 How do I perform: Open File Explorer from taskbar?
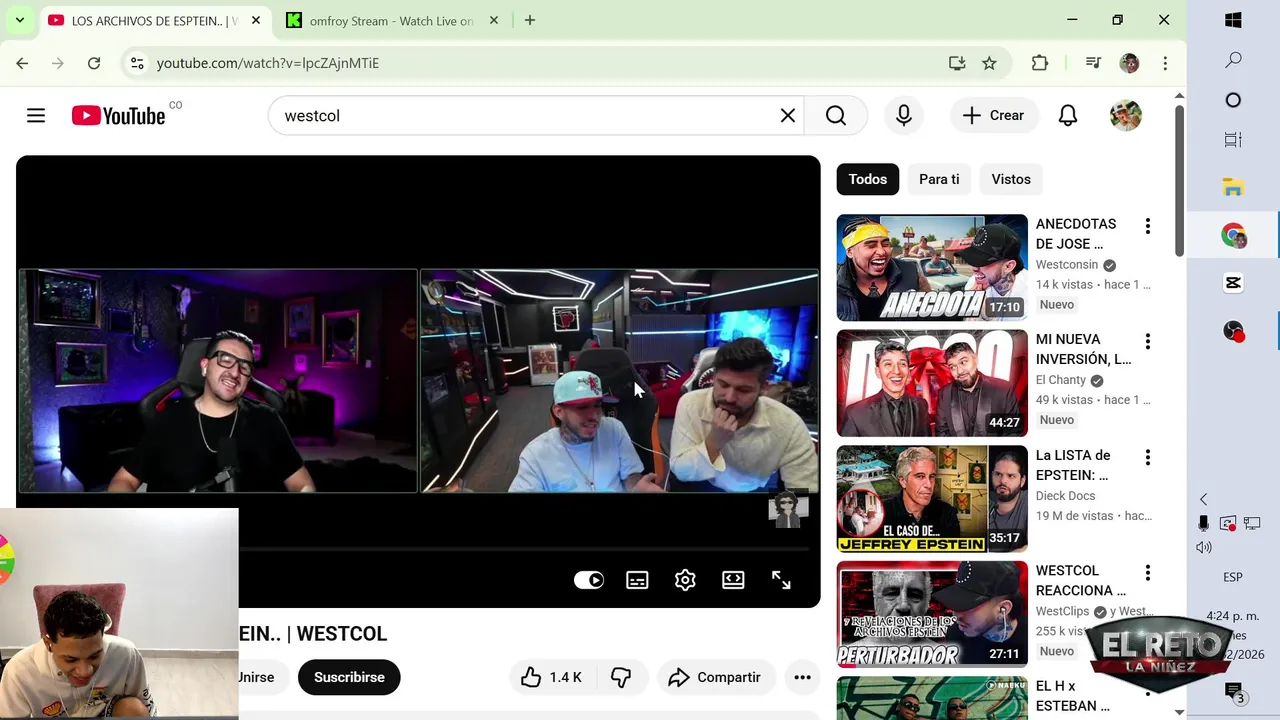click(x=1233, y=187)
